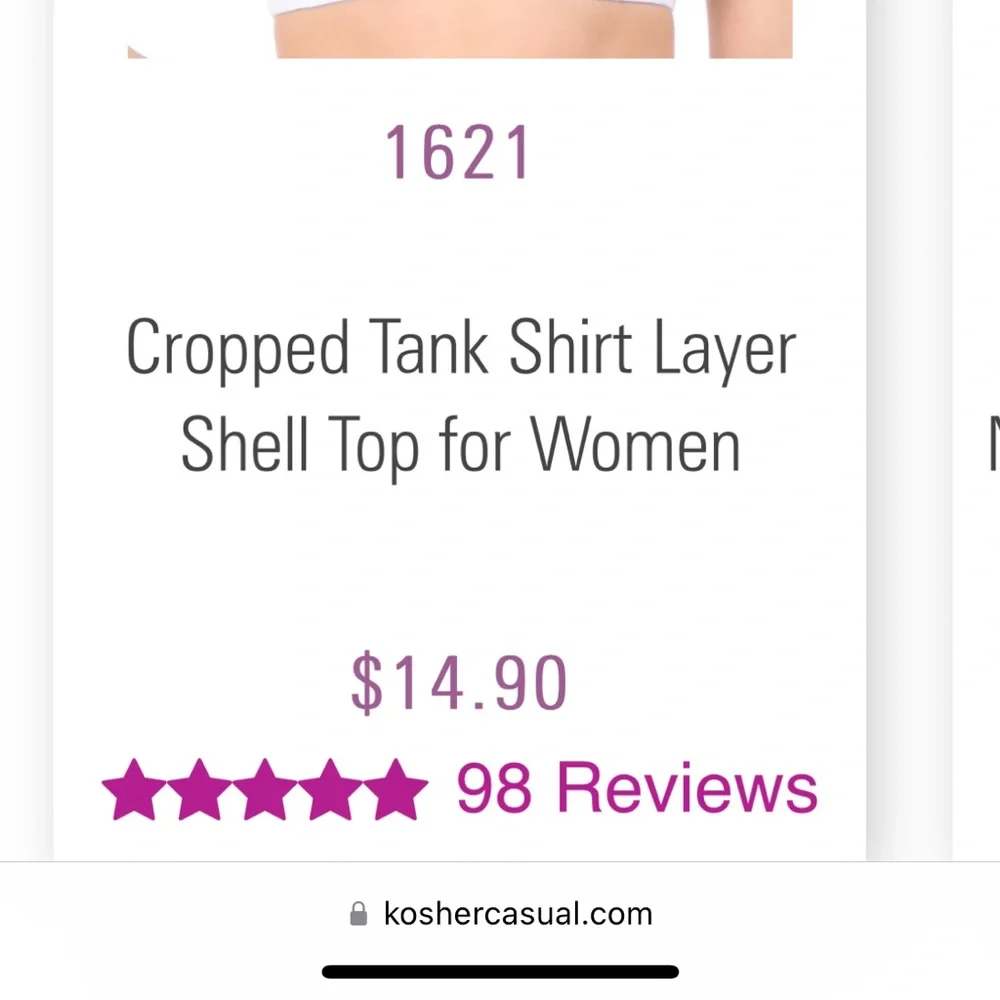Click the second rating star
The width and height of the screenshot is (1000, 1000).
pyautogui.click(x=202, y=790)
